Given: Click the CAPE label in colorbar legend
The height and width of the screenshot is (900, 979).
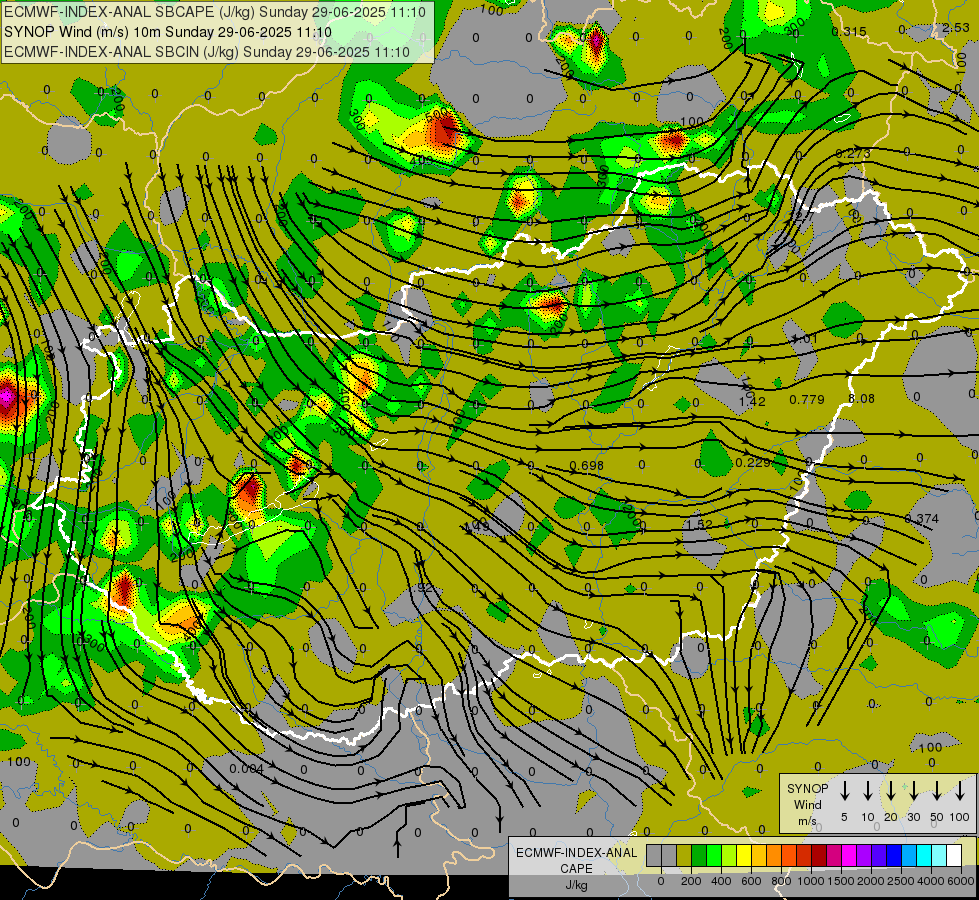Looking at the screenshot, I should pos(576,869).
